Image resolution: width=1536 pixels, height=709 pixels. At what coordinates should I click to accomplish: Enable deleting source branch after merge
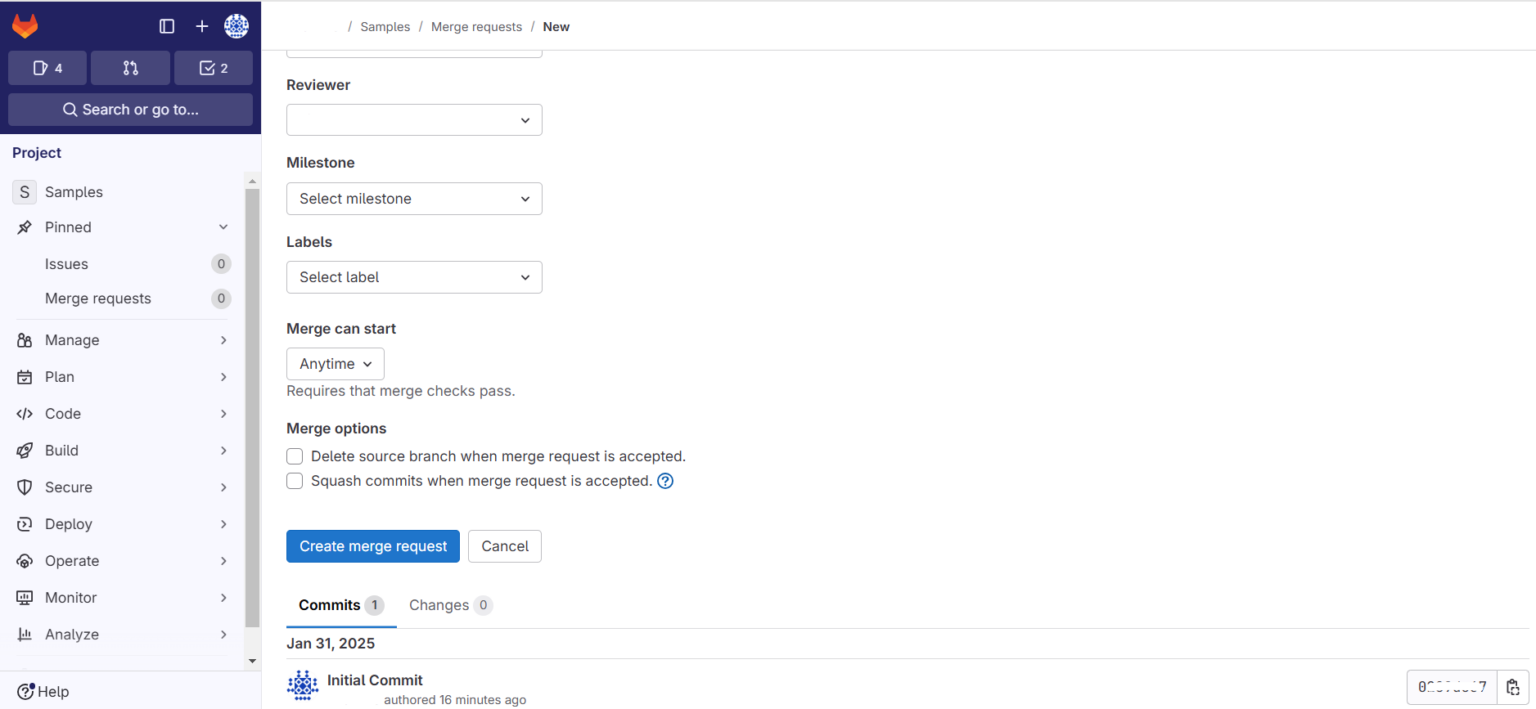294,456
